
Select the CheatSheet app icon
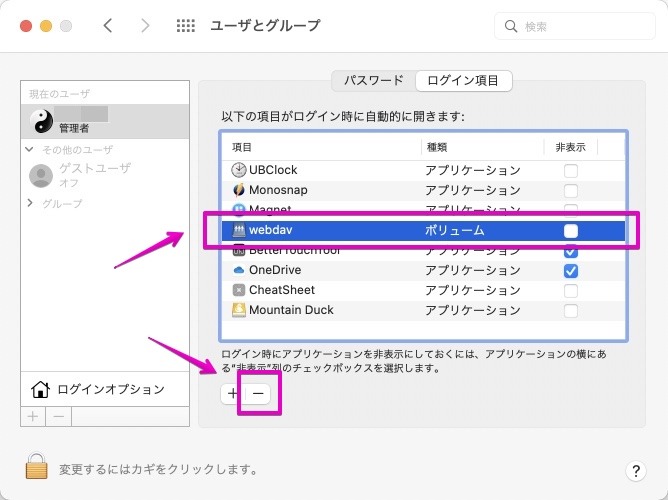click(239, 290)
